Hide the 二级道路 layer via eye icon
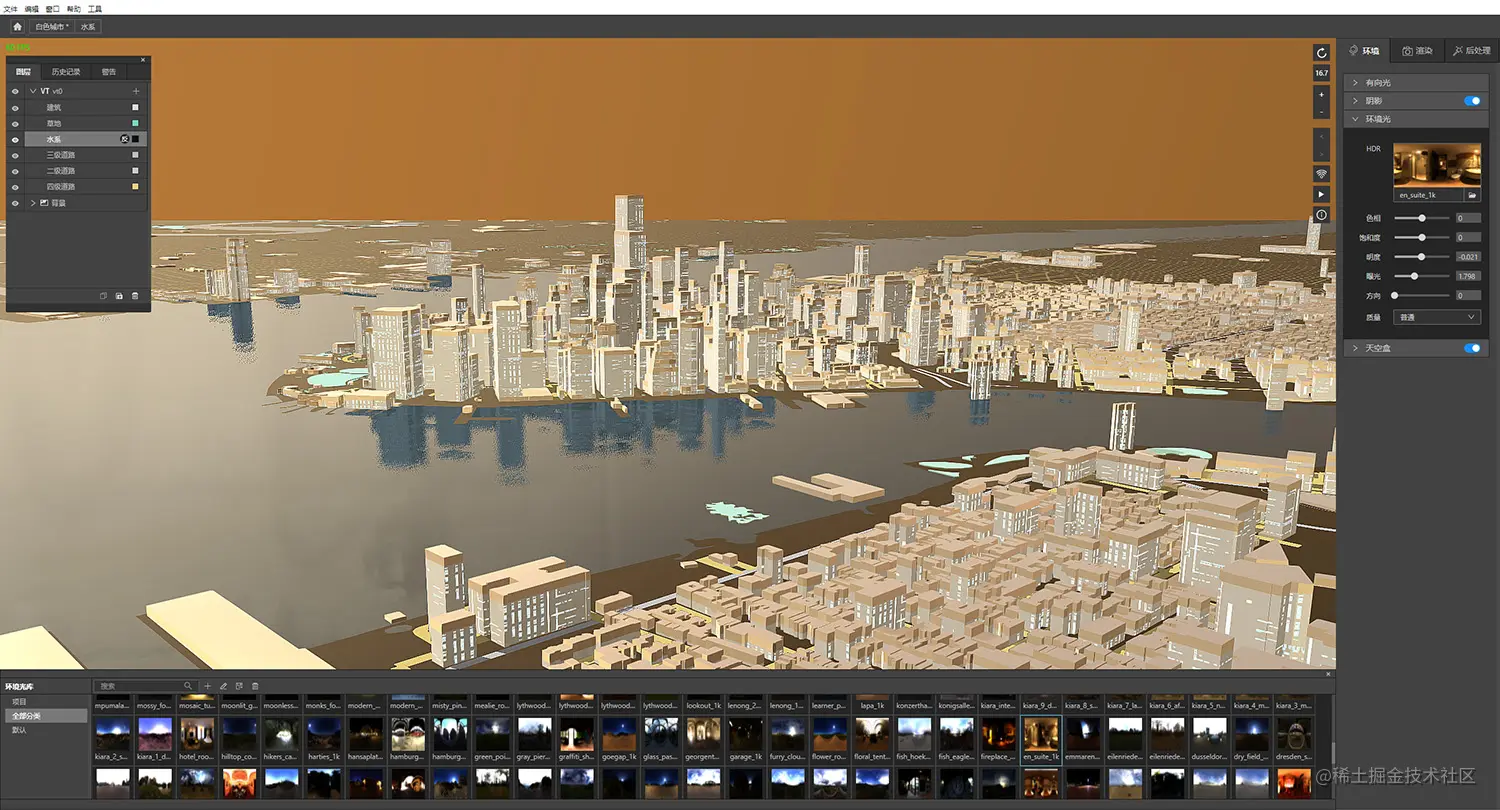The height and width of the screenshot is (810, 1500). tap(15, 171)
